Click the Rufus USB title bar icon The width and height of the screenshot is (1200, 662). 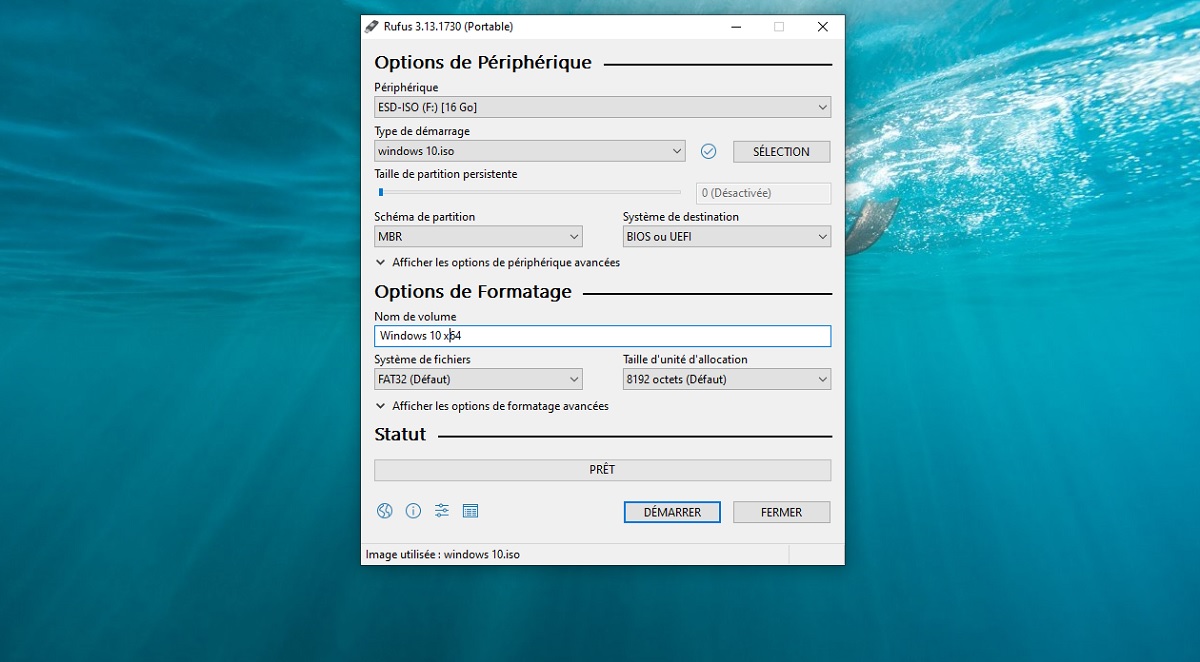click(372, 27)
